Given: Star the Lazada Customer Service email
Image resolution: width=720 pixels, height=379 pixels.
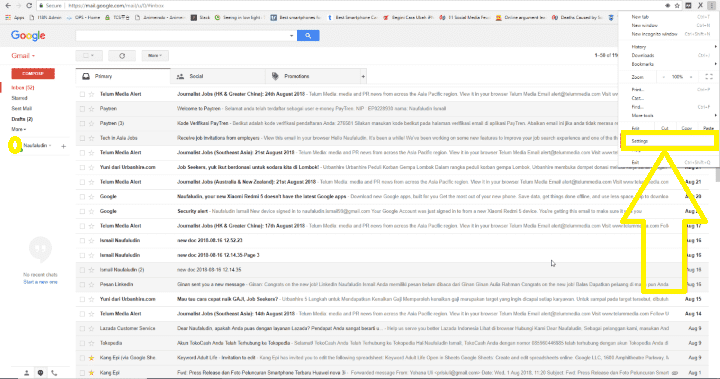Looking at the screenshot, I should (91, 328).
